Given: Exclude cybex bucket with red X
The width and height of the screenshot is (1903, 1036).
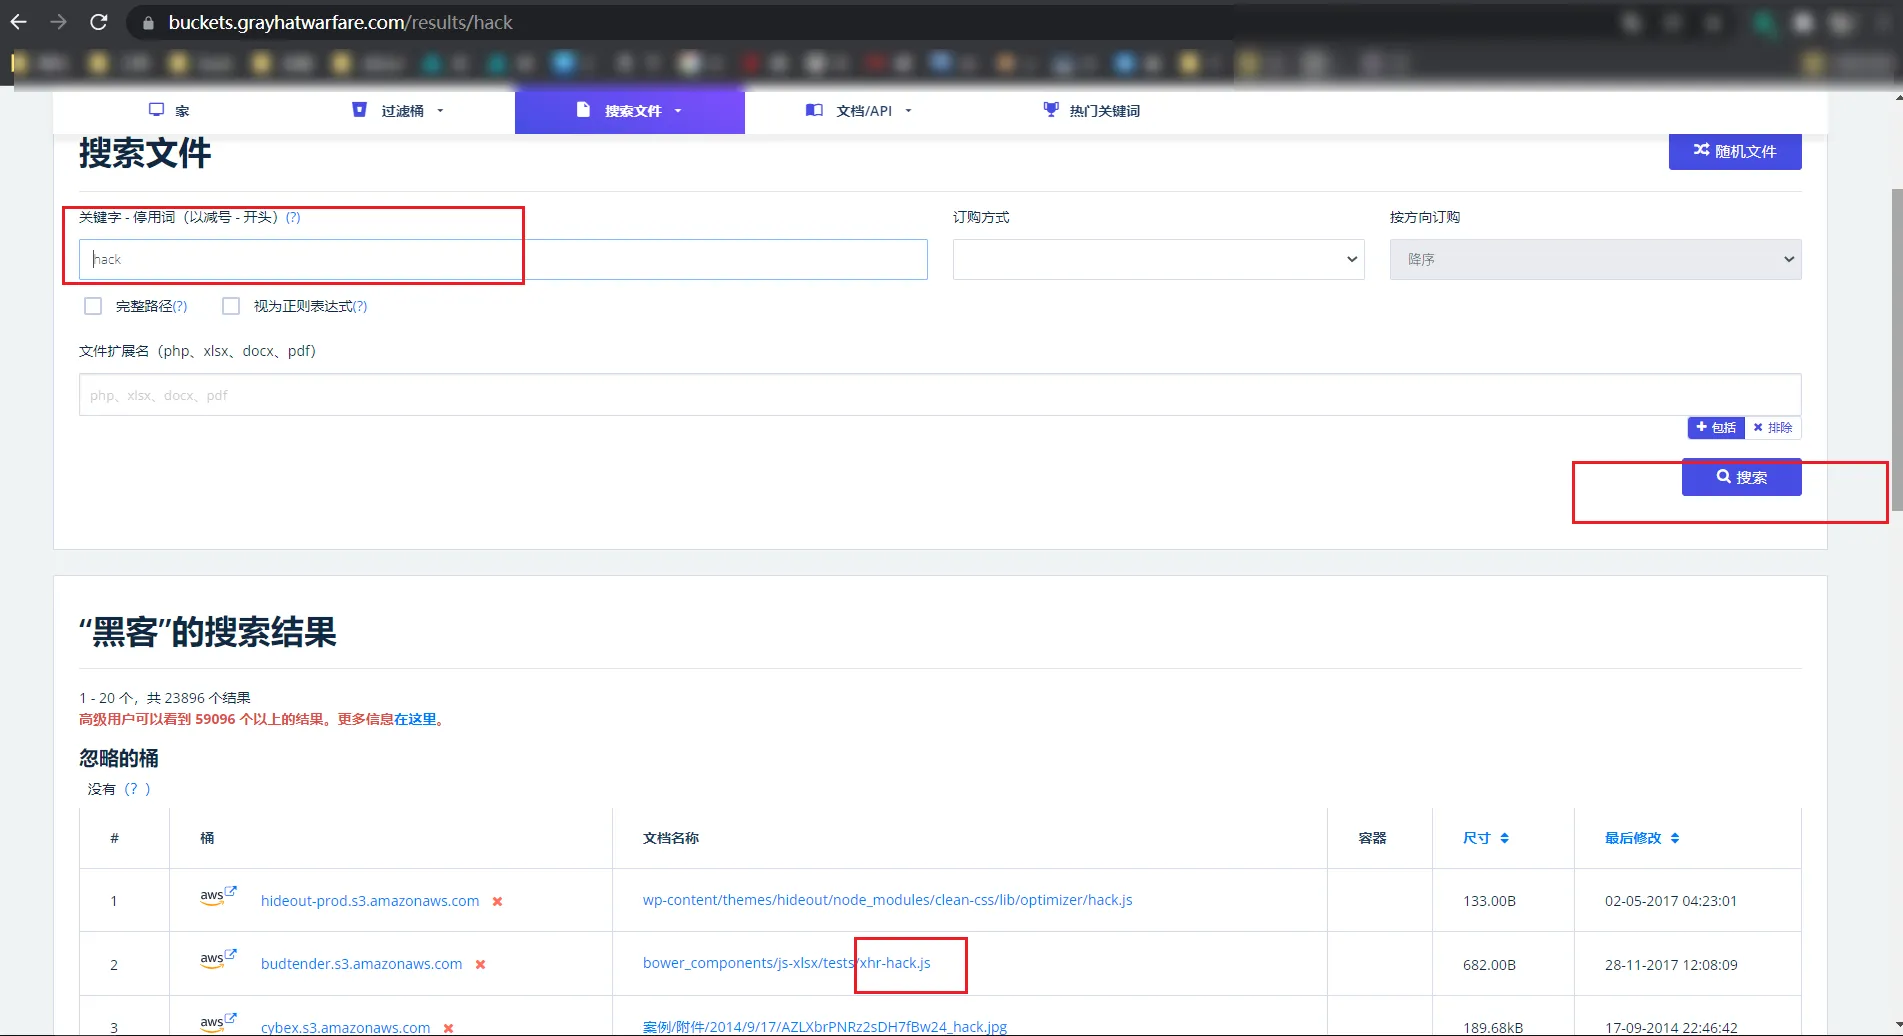Looking at the screenshot, I should pos(448,1028).
